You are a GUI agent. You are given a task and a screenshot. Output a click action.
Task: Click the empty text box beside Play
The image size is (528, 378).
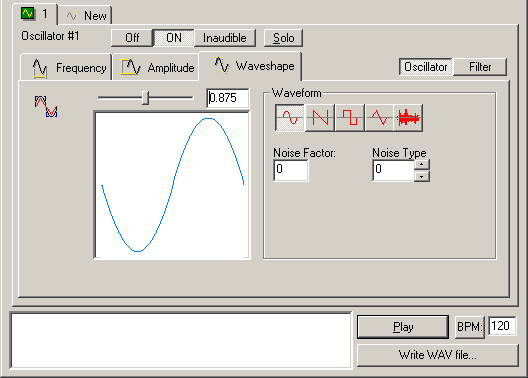pos(181,341)
